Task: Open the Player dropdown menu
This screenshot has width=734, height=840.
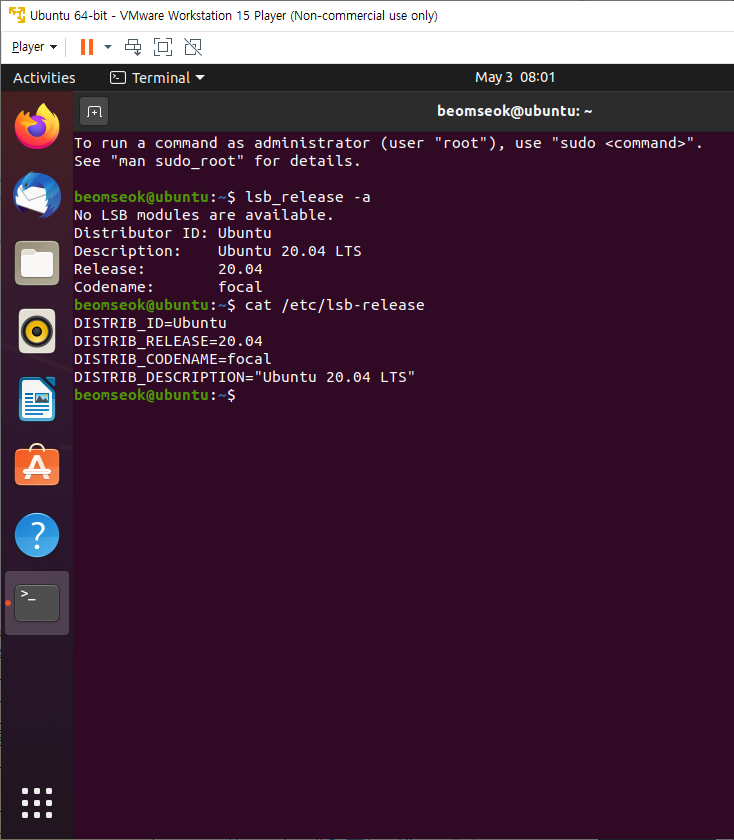Action: point(34,47)
